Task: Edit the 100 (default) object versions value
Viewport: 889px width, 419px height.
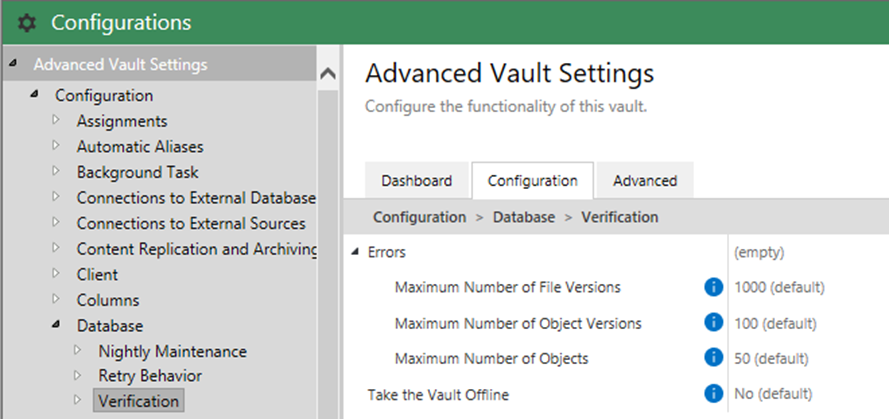Action: click(775, 323)
